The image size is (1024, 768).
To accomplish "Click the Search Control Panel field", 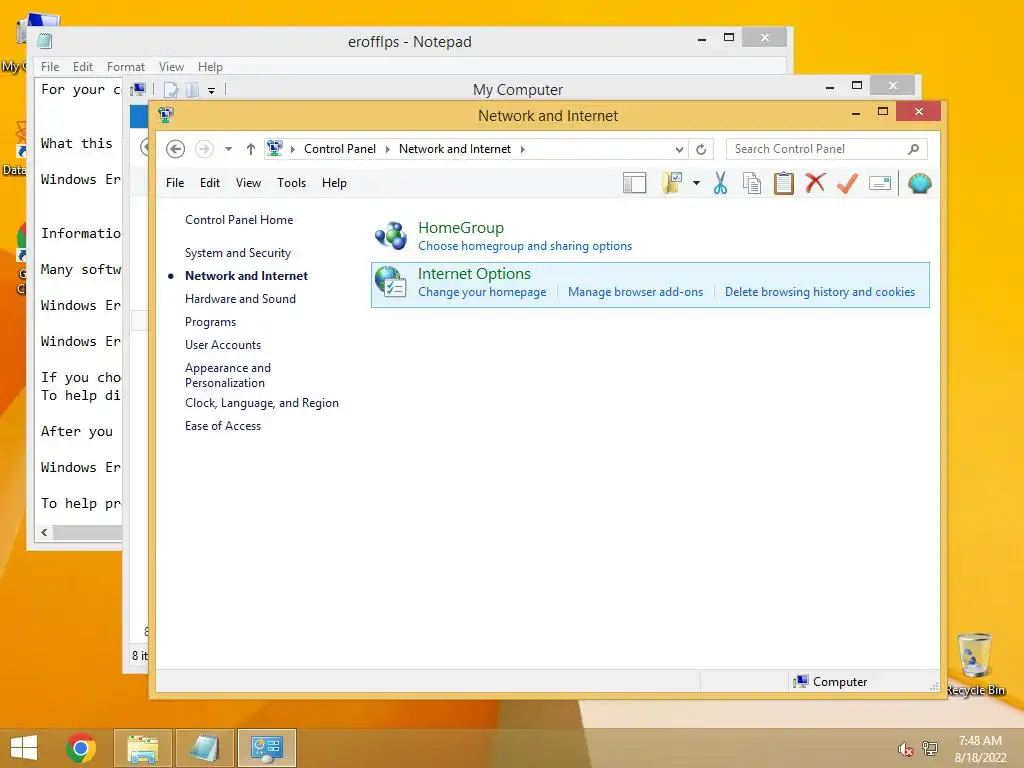I will (x=826, y=149).
